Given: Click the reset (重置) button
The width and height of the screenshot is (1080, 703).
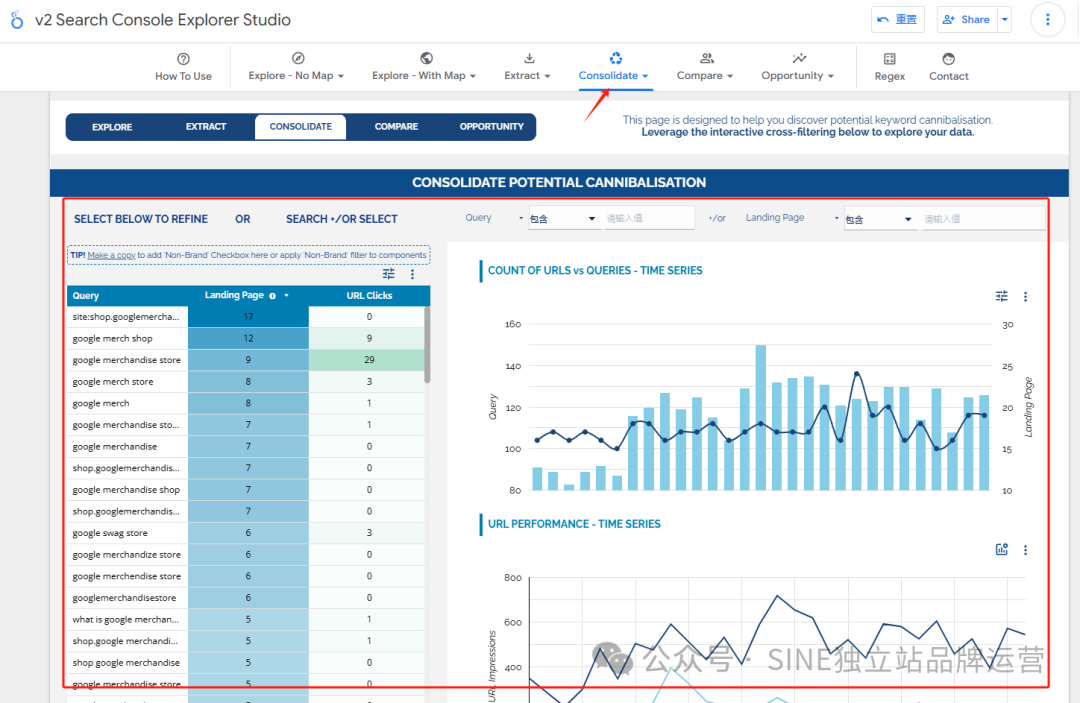Looking at the screenshot, I should (897, 19).
